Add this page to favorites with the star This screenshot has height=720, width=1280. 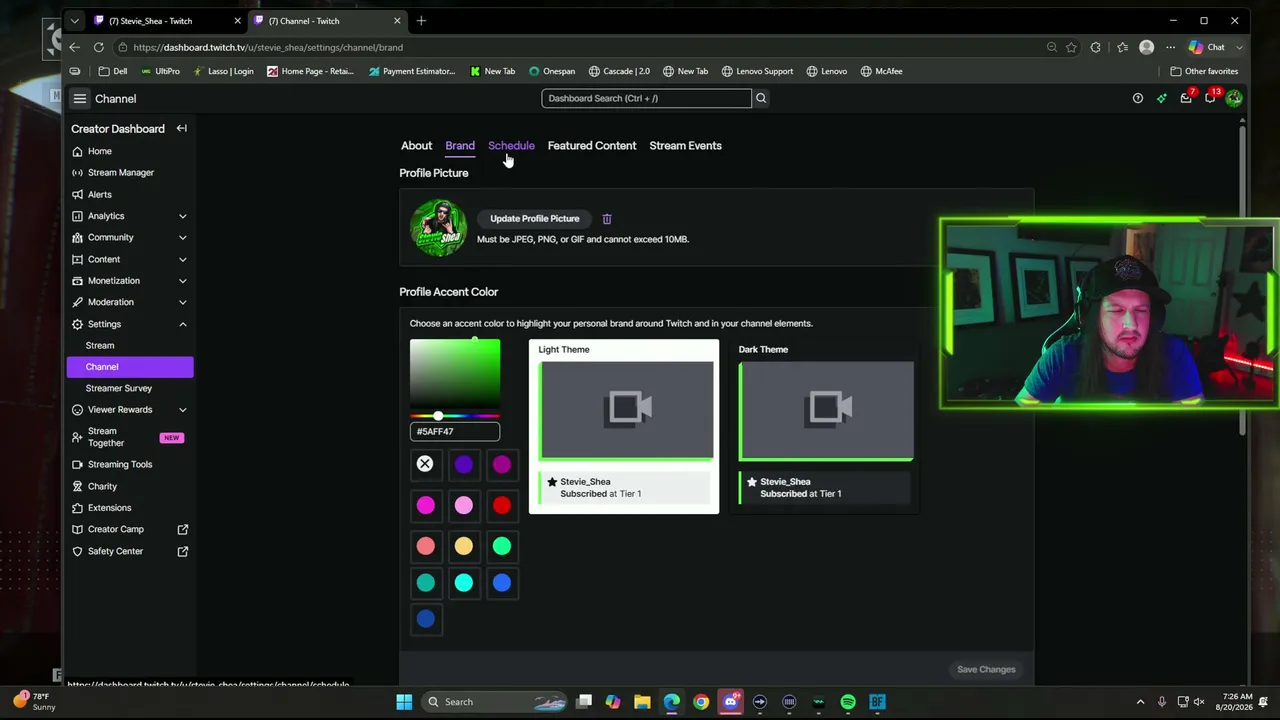point(1071,47)
